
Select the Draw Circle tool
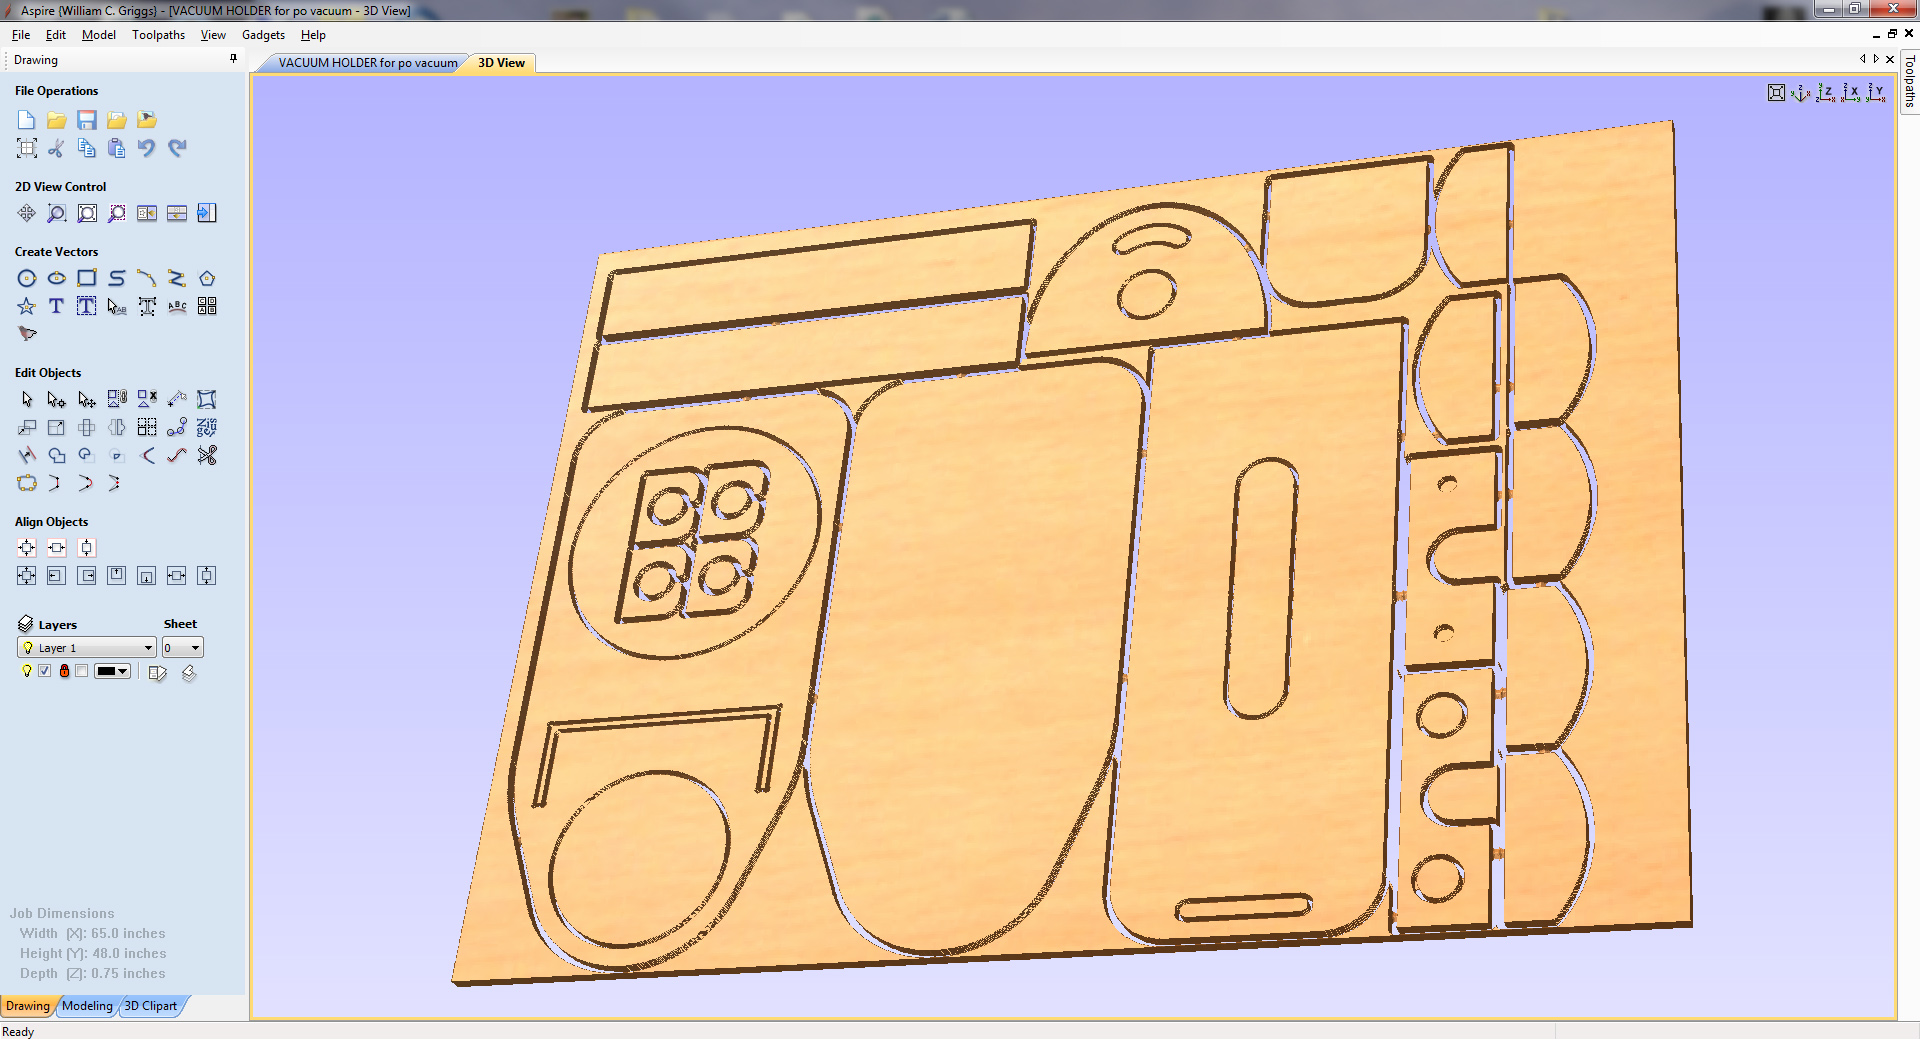(27, 278)
